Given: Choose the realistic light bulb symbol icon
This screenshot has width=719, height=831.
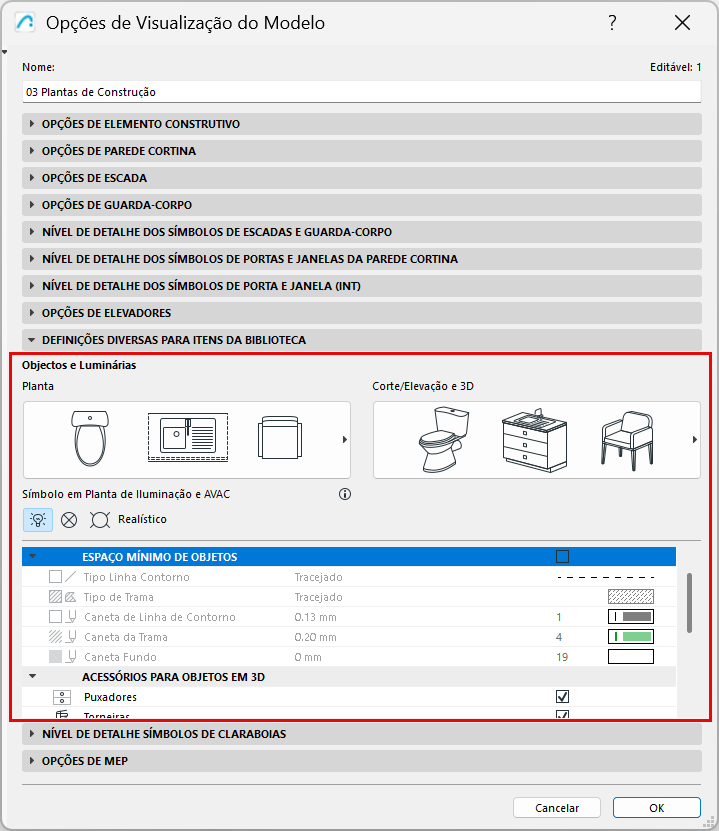Looking at the screenshot, I should click(38, 519).
